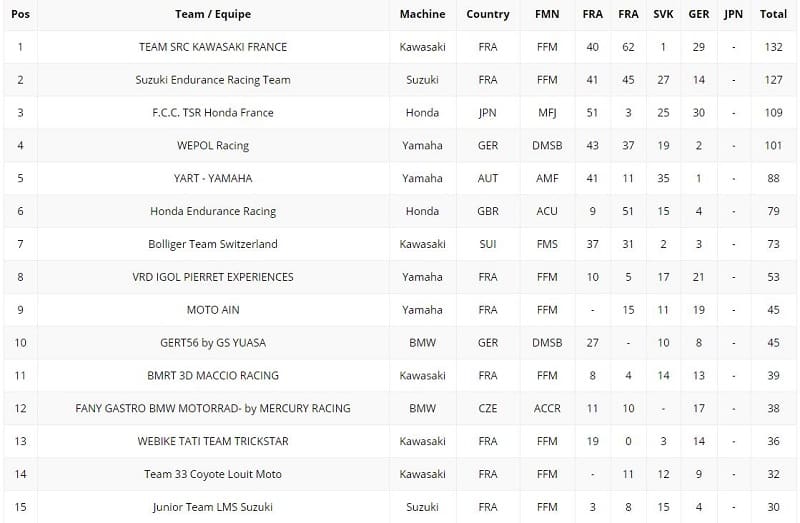Viewport: 800px width, 523px height.
Task: Click the GERT56 by GS YUASA team
Action: pos(212,343)
